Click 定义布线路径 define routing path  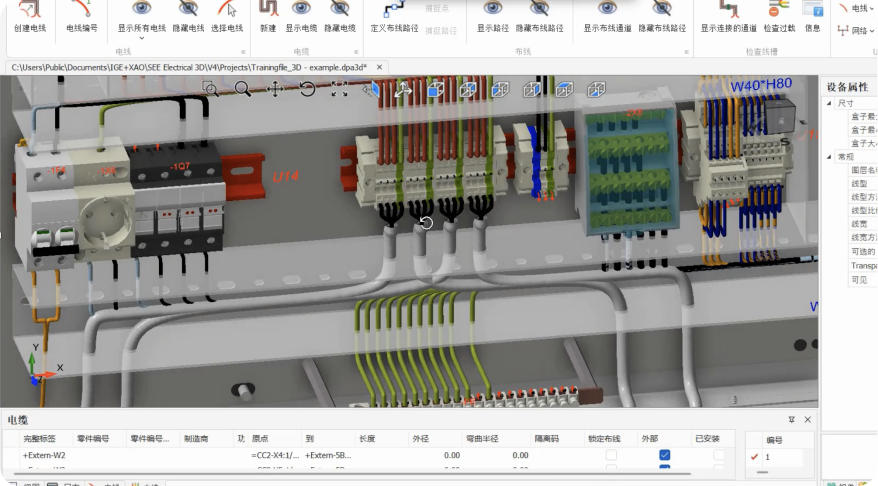click(394, 17)
